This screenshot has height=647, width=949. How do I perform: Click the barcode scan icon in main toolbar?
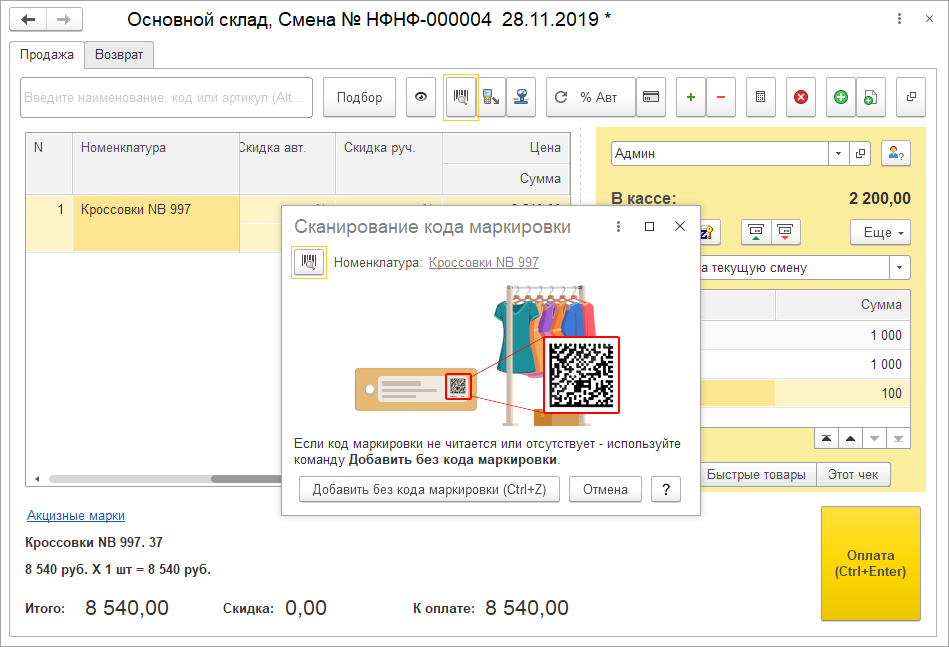pos(461,97)
